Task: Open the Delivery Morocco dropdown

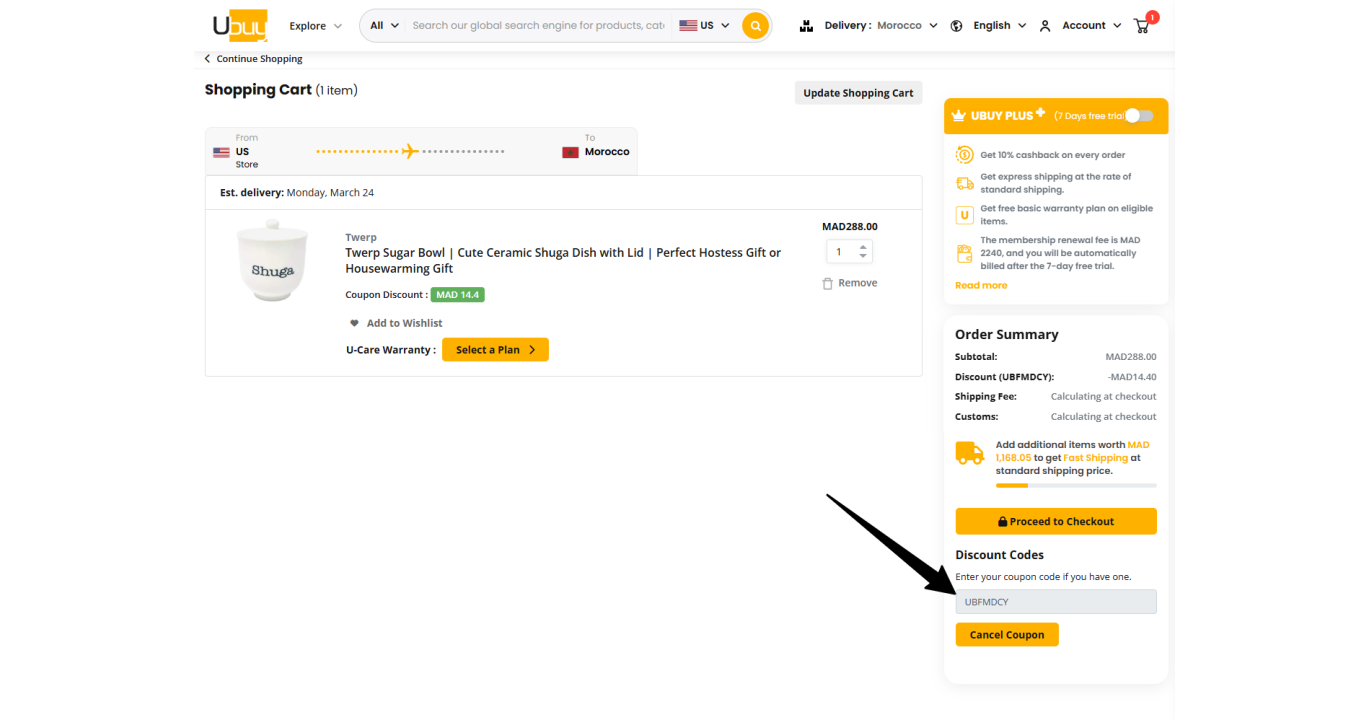Action: point(880,26)
